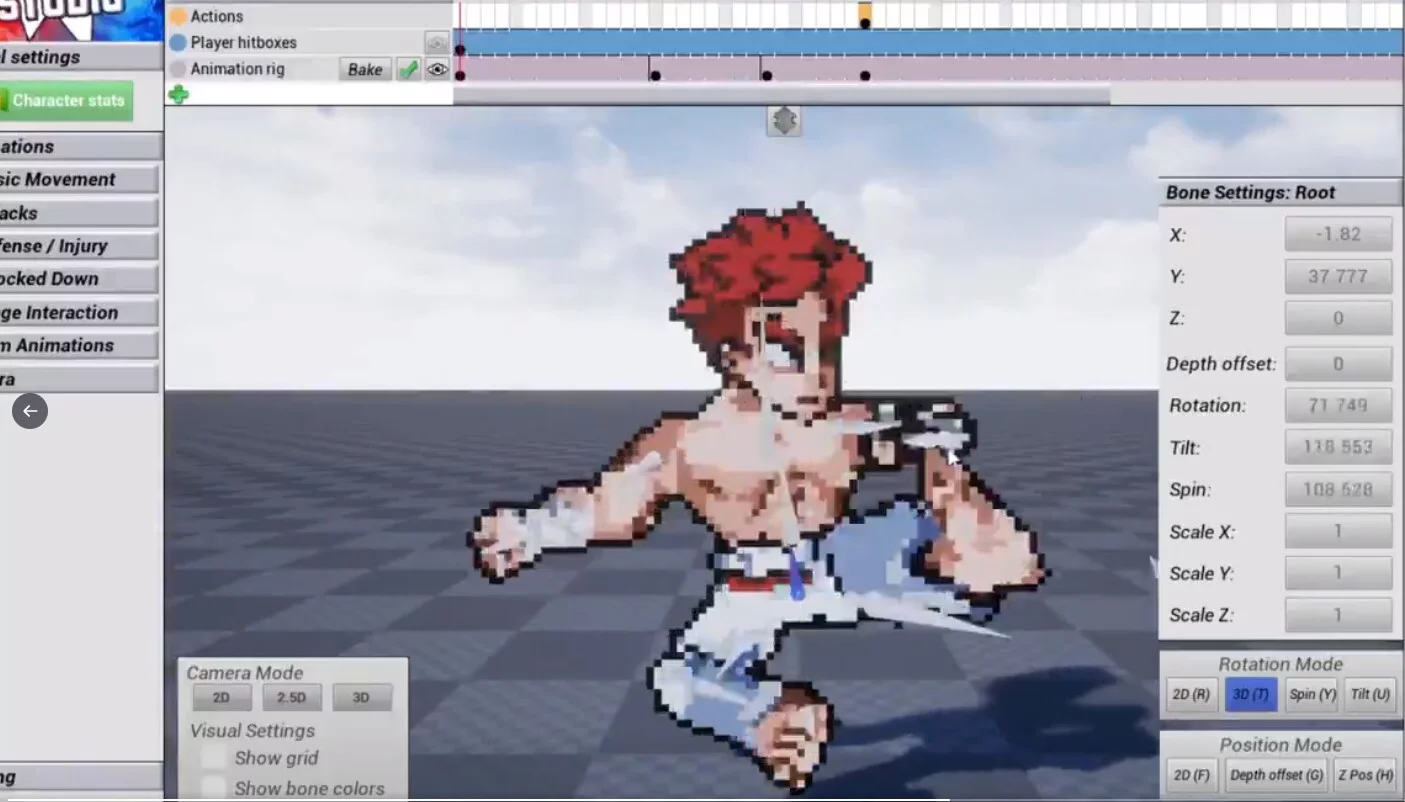Click the green plus add-layer icon
The height and width of the screenshot is (802, 1405).
tap(179, 95)
